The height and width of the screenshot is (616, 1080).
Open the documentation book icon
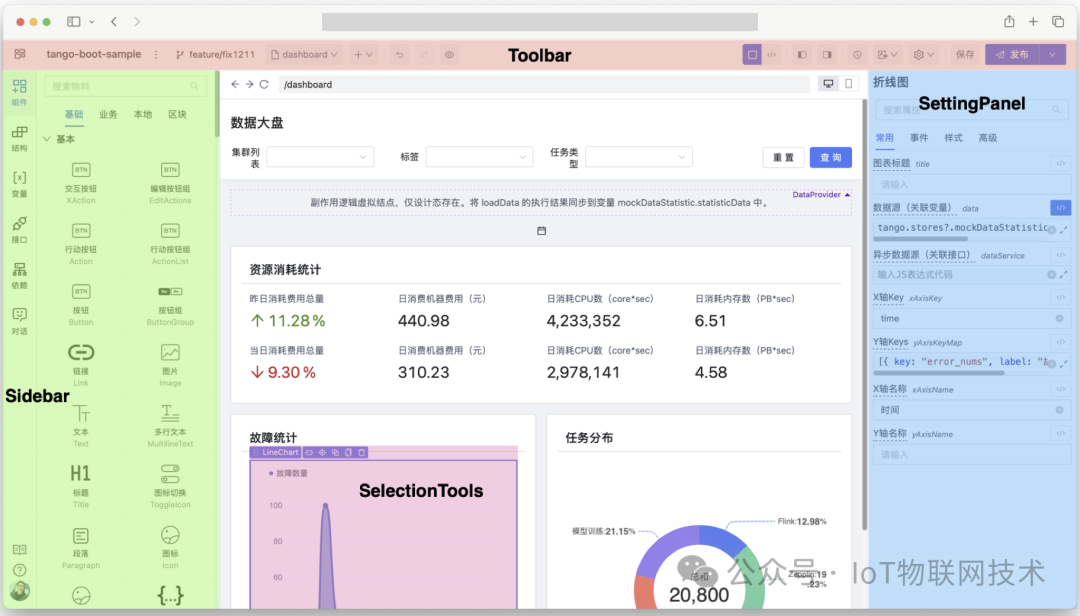[20, 550]
